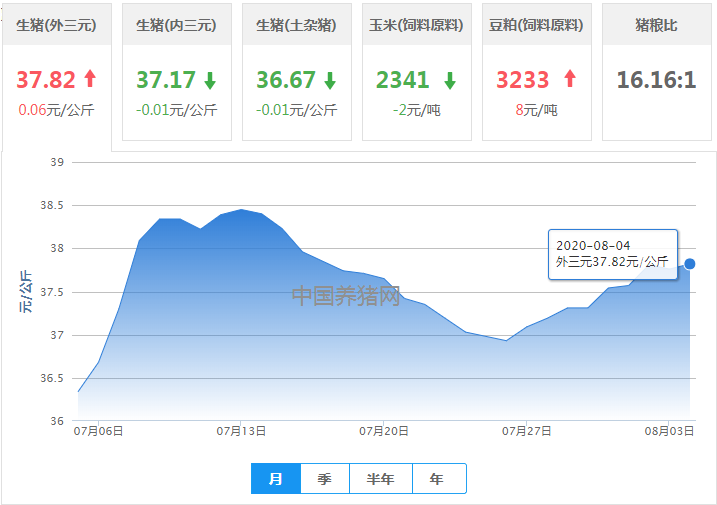717x505 pixels.
Task: Click the green down arrow beside 2341
Action: (449, 80)
